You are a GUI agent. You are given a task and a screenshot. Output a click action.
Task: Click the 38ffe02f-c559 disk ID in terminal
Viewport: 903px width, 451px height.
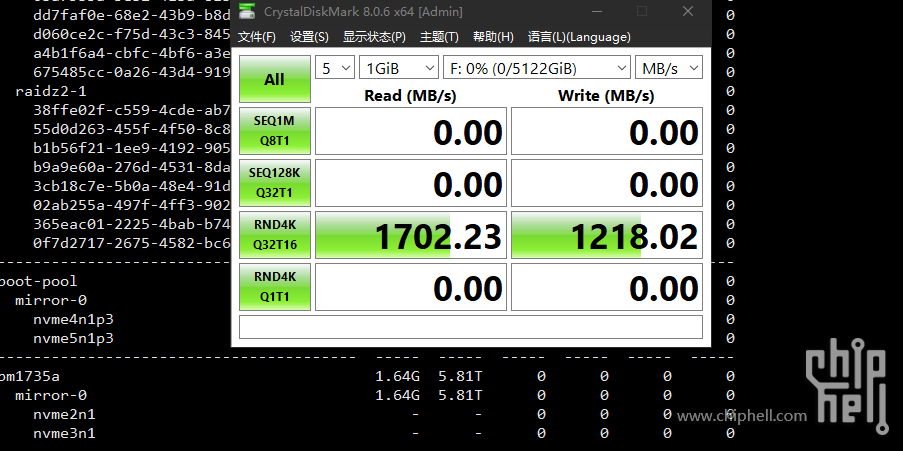point(132,110)
